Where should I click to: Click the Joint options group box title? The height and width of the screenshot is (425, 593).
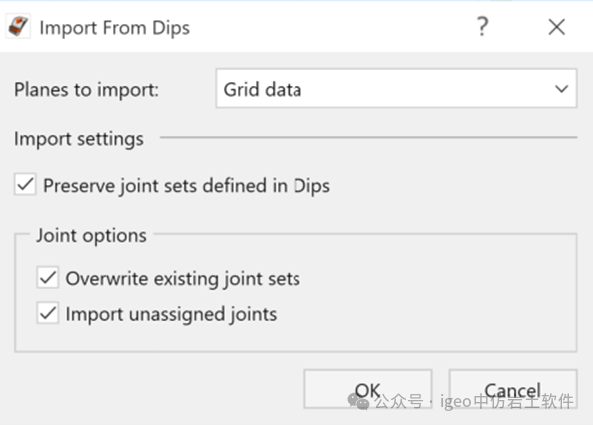coord(91,236)
